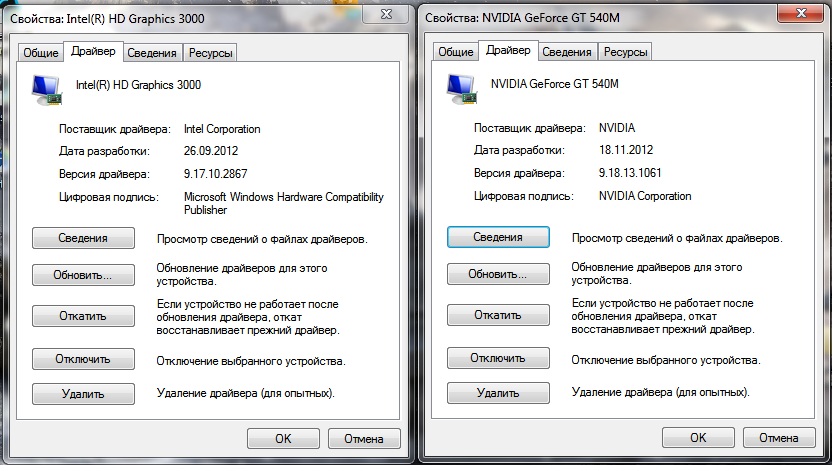The image size is (835, 471).
Task: Click the Intel HD Graphics 3000 device icon
Action: click(x=47, y=90)
